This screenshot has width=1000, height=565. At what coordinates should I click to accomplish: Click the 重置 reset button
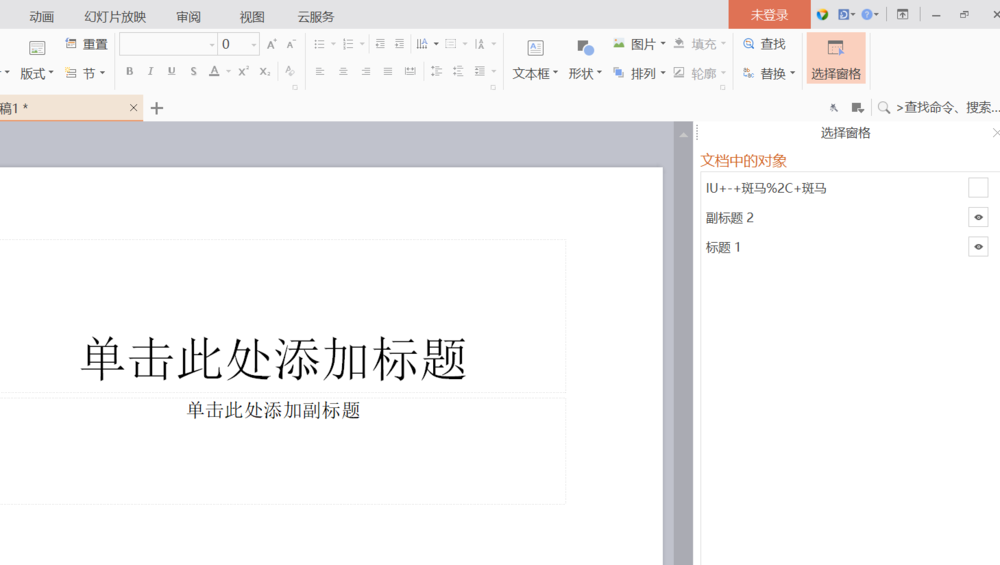pyautogui.click(x=87, y=44)
